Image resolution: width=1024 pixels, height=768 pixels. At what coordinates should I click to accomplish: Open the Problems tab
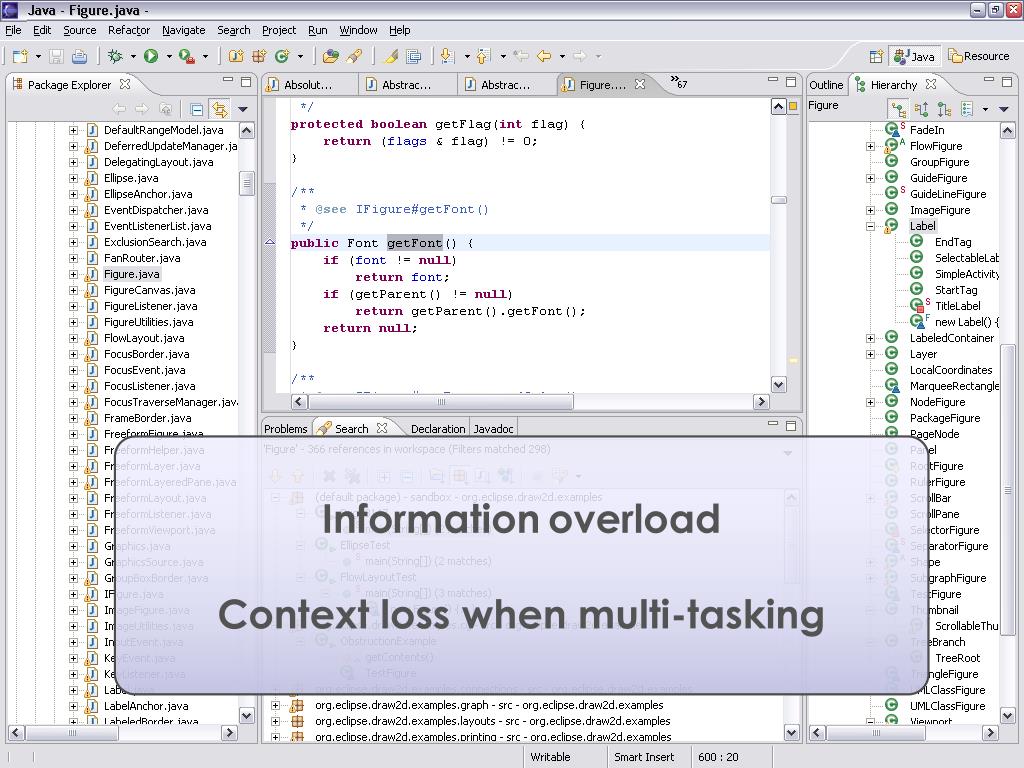[x=285, y=429]
